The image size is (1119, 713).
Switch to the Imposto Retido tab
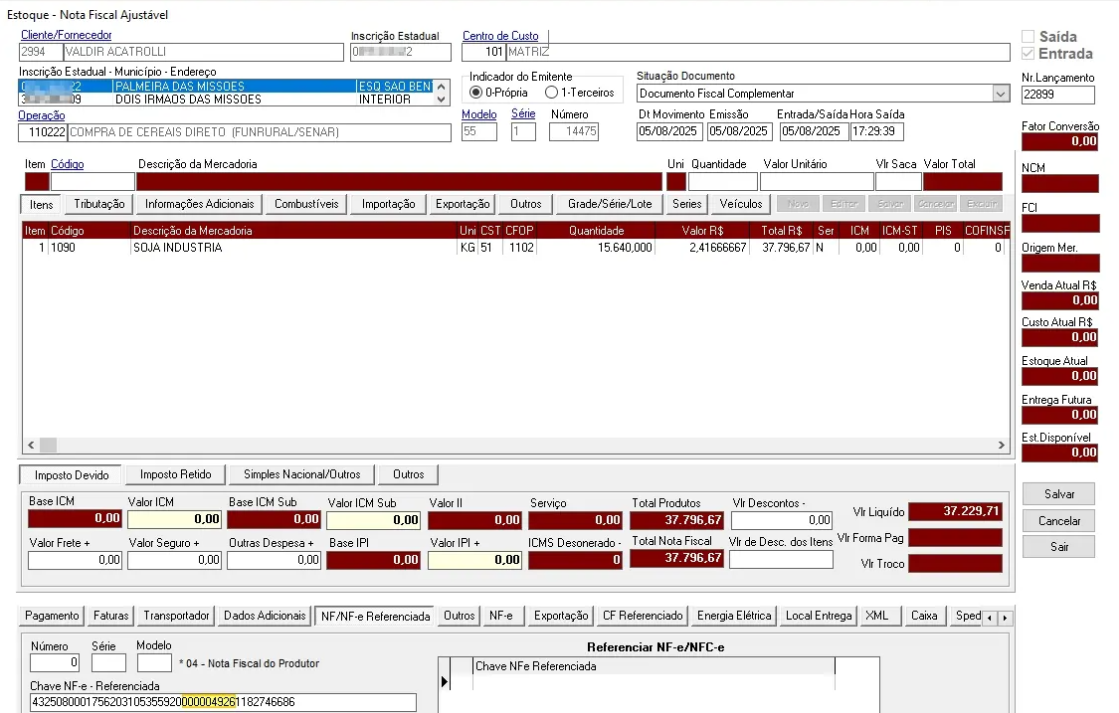(x=176, y=475)
